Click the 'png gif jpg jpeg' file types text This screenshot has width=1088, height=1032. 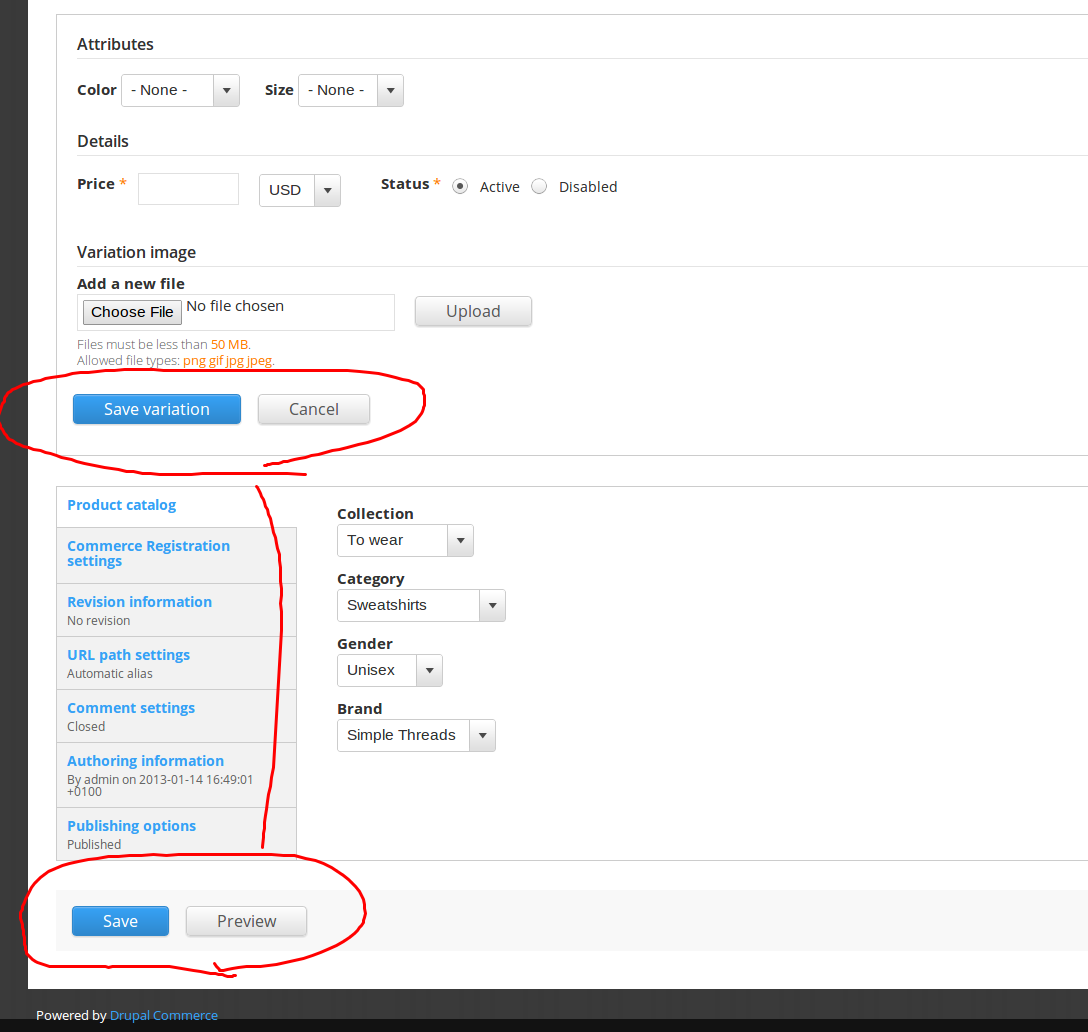tap(228, 361)
